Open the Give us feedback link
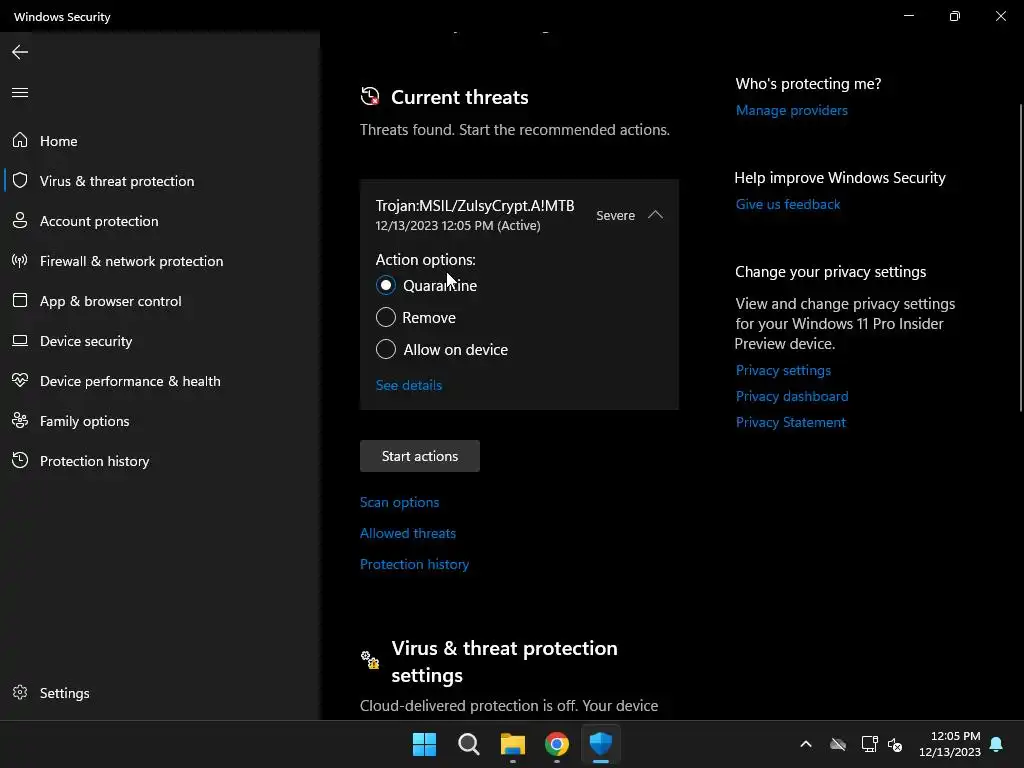The width and height of the screenshot is (1024, 768). tap(788, 204)
